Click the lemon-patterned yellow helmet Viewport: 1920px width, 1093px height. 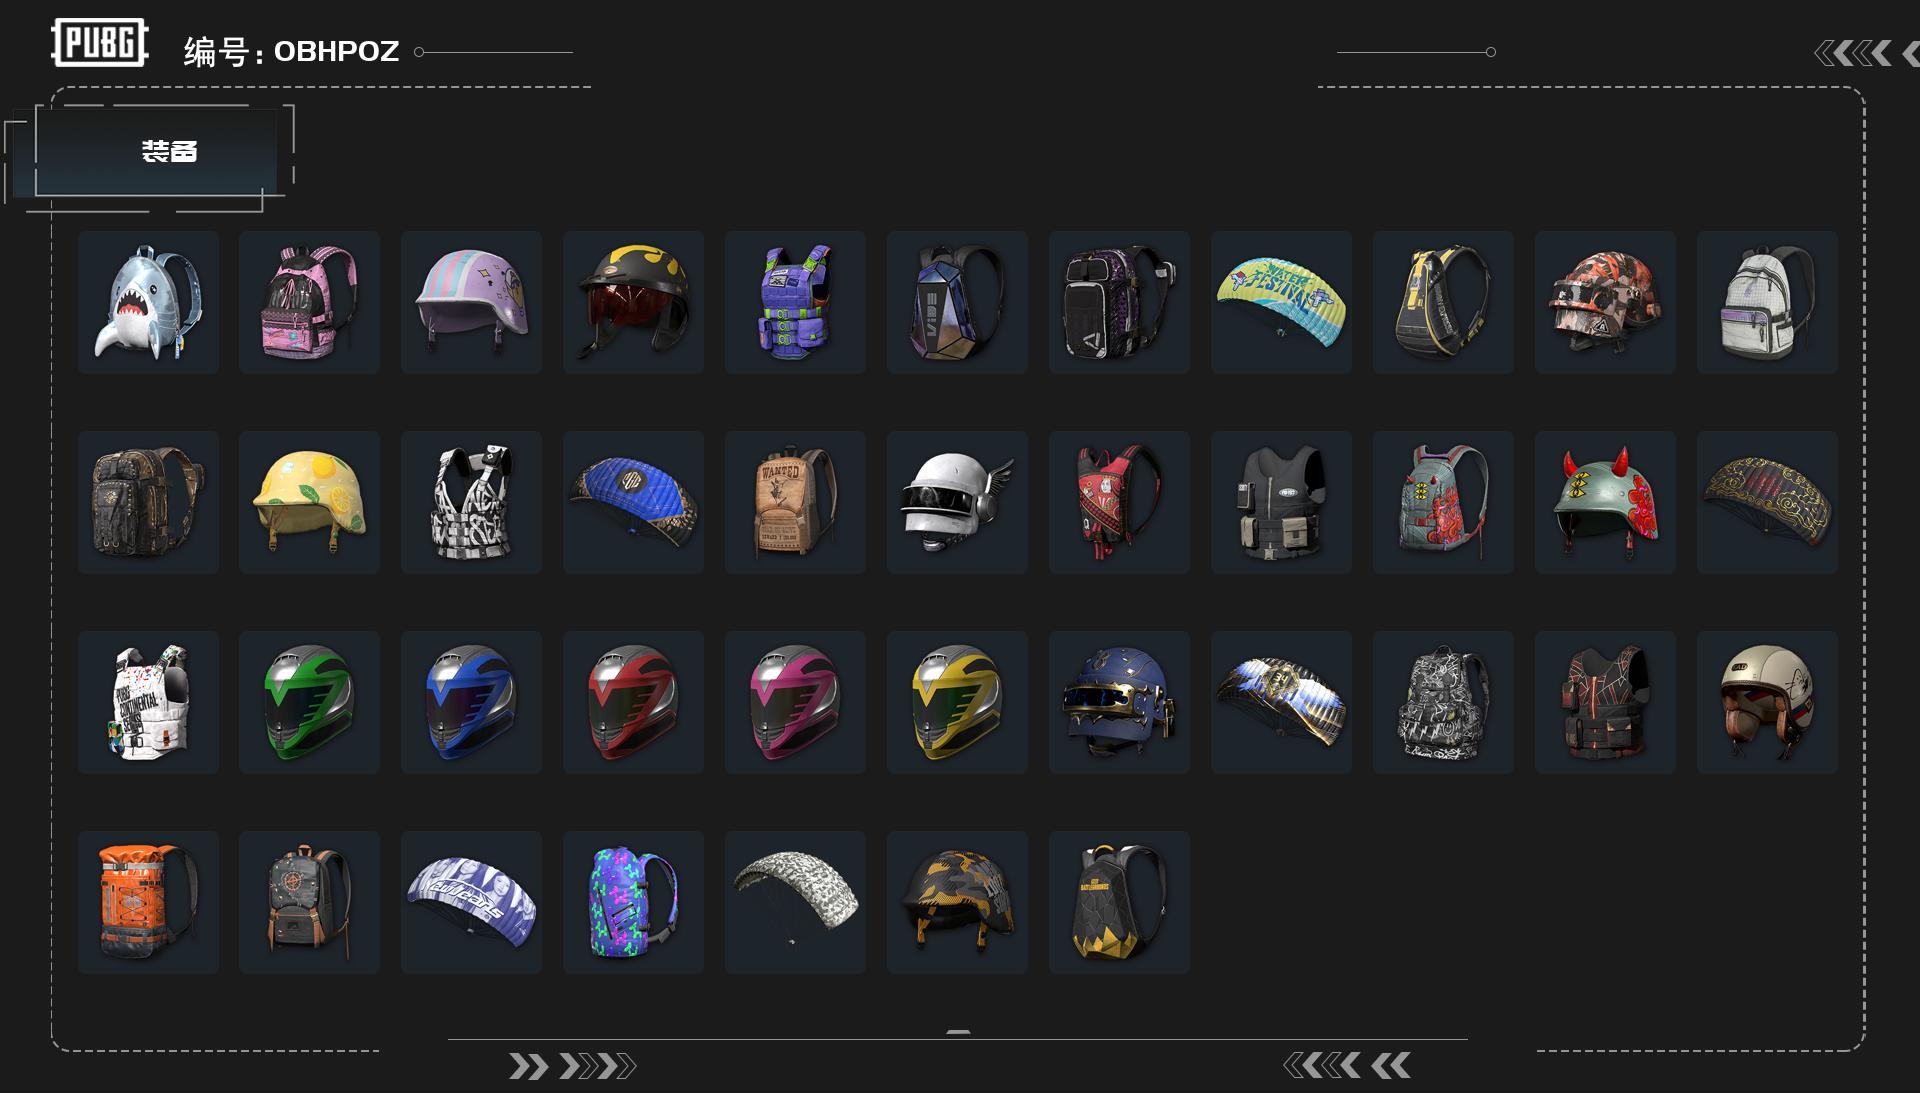click(309, 502)
